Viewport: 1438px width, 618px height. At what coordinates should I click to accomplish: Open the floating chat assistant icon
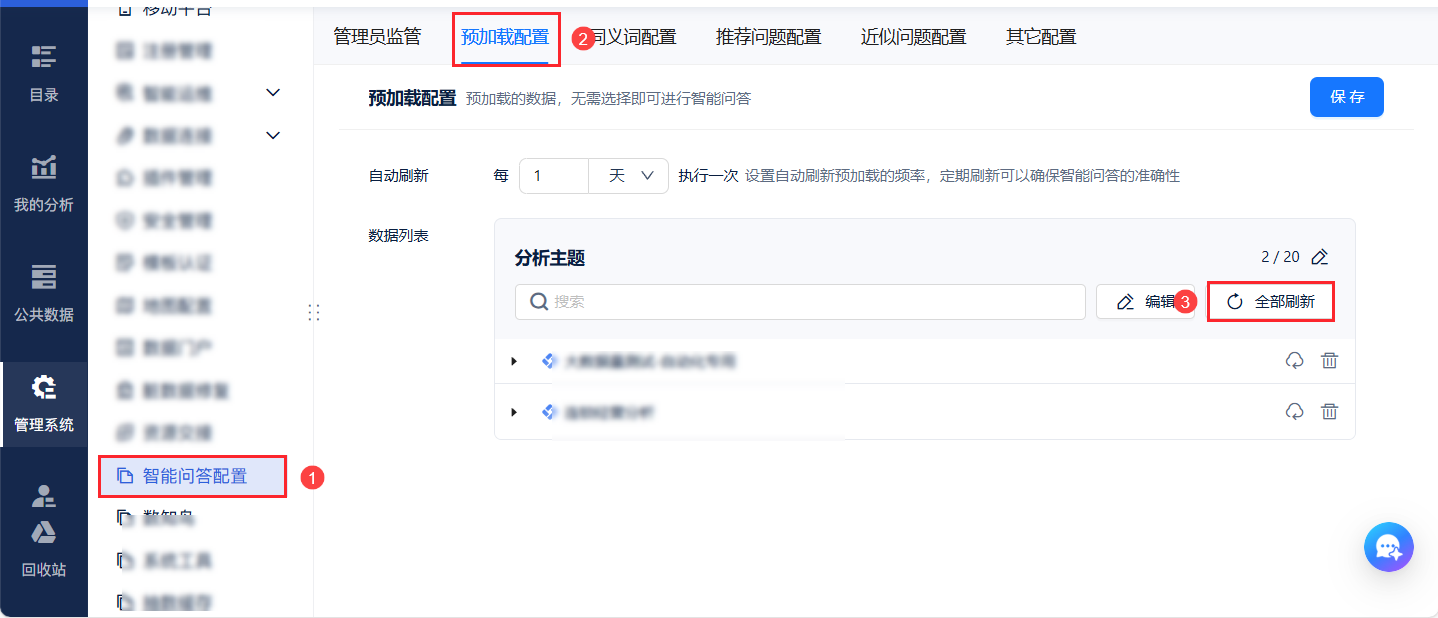(1389, 547)
